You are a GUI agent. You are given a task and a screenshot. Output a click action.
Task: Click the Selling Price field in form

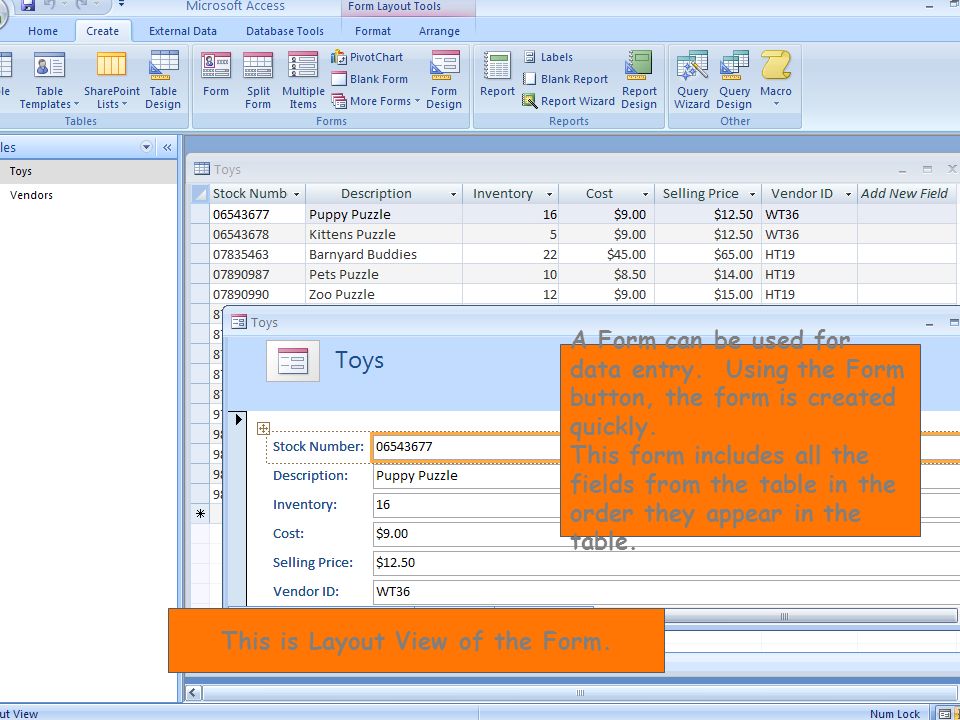pyautogui.click(x=666, y=563)
